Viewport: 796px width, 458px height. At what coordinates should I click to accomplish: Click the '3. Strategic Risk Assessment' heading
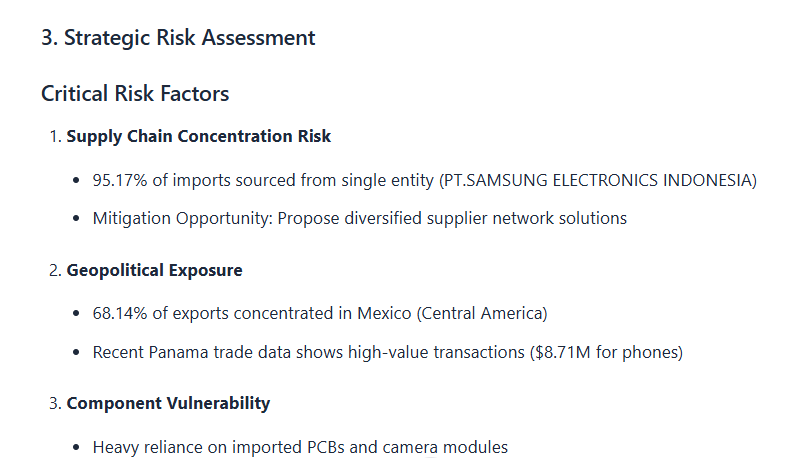click(178, 38)
